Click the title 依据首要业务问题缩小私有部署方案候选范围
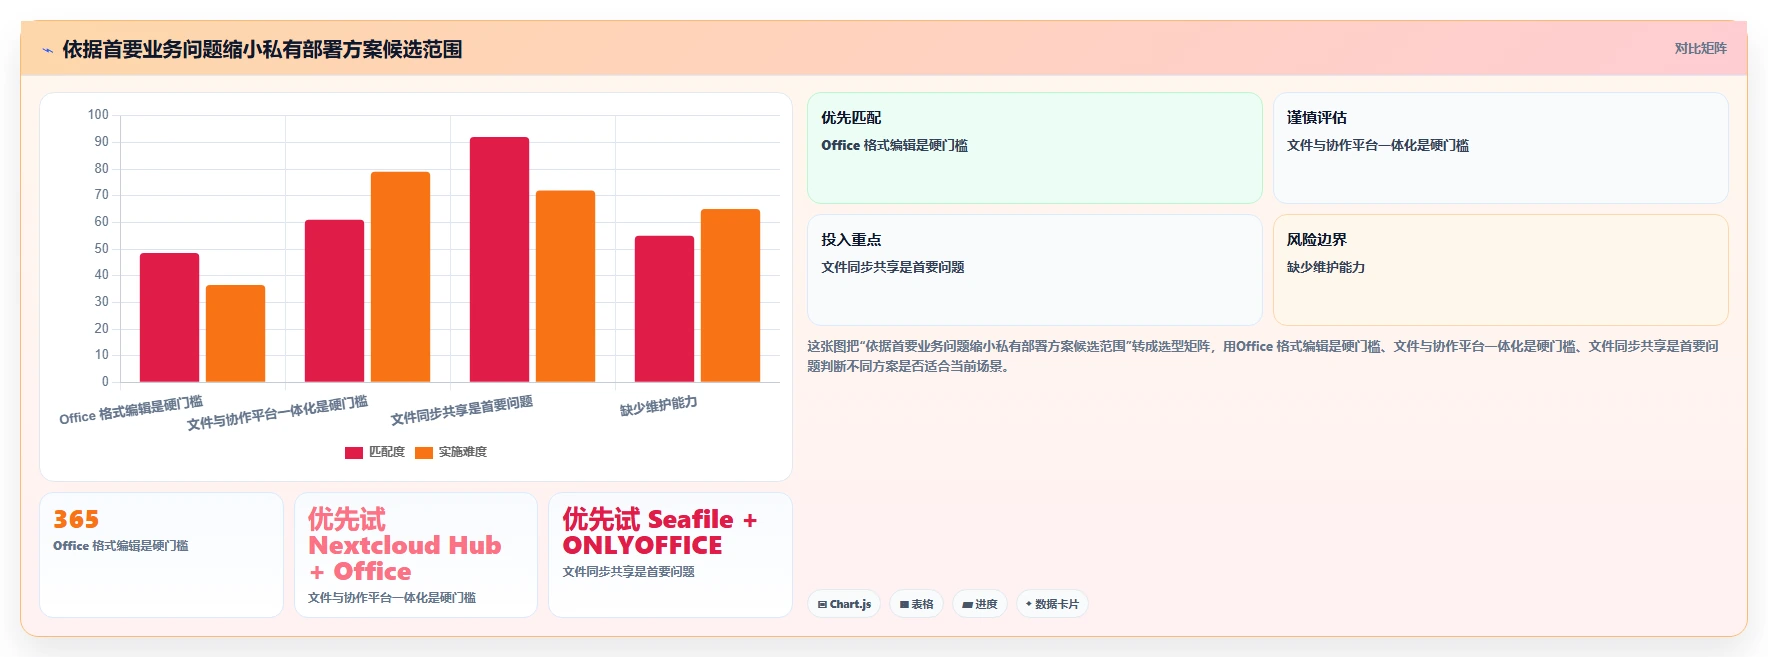The image size is (1768, 657). [x=262, y=49]
